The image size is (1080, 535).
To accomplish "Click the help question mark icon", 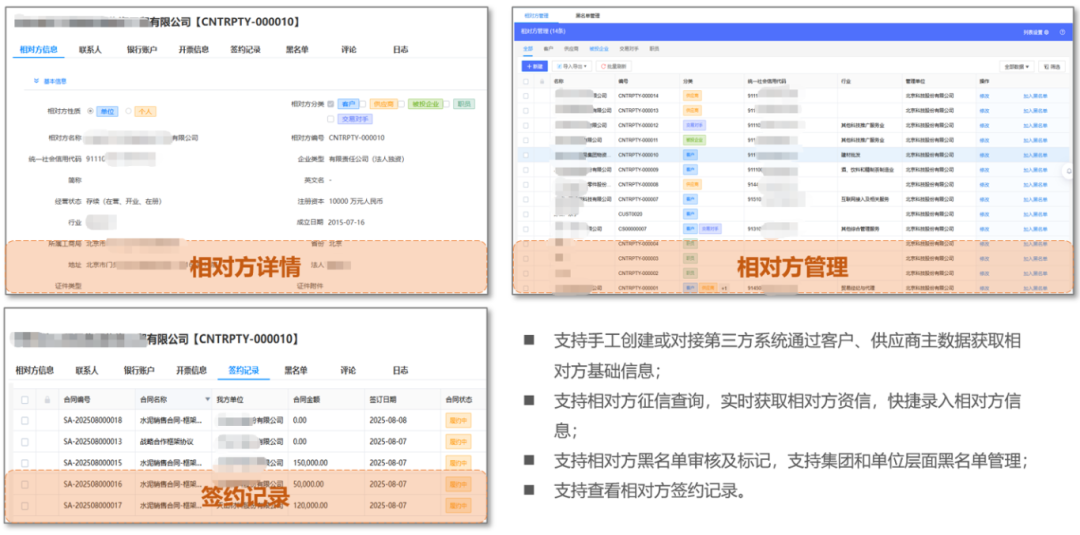I will [1062, 32].
